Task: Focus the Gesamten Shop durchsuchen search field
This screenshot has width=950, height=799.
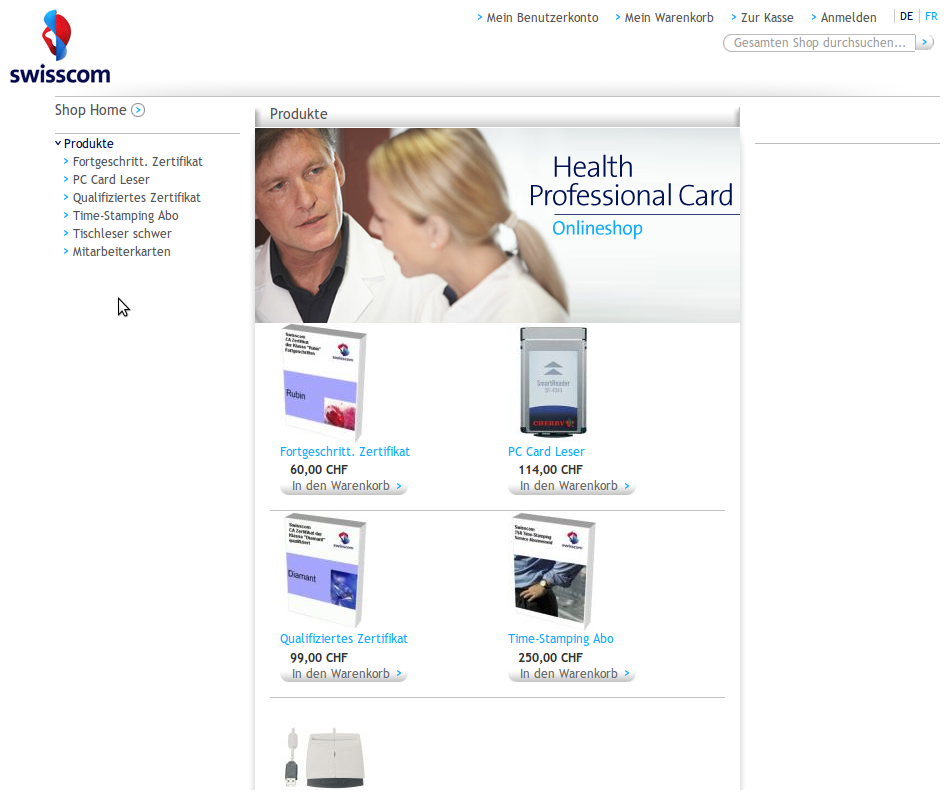Action: pos(819,42)
